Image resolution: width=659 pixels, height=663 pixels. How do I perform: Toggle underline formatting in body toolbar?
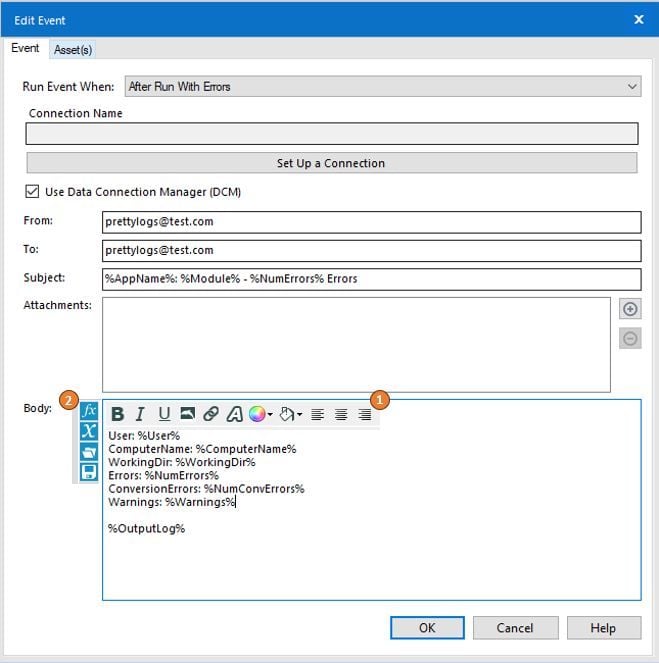(164, 414)
